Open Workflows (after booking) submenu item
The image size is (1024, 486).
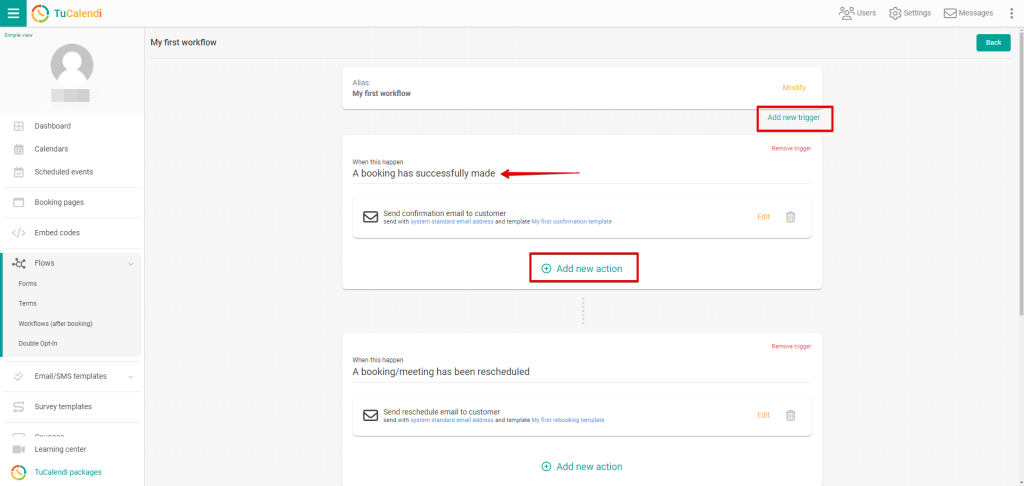tap(55, 324)
